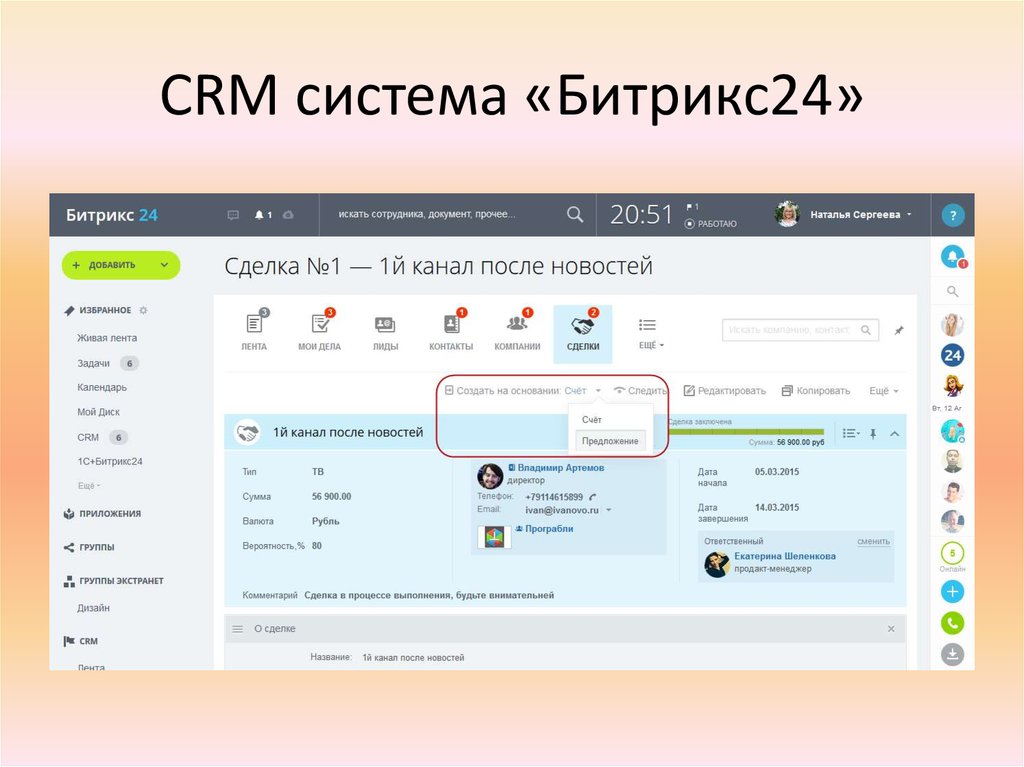The width and height of the screenshot is (1024, 767).
Task: Click Екатерина Шеленкова's avatar
Action: point(716,564)
